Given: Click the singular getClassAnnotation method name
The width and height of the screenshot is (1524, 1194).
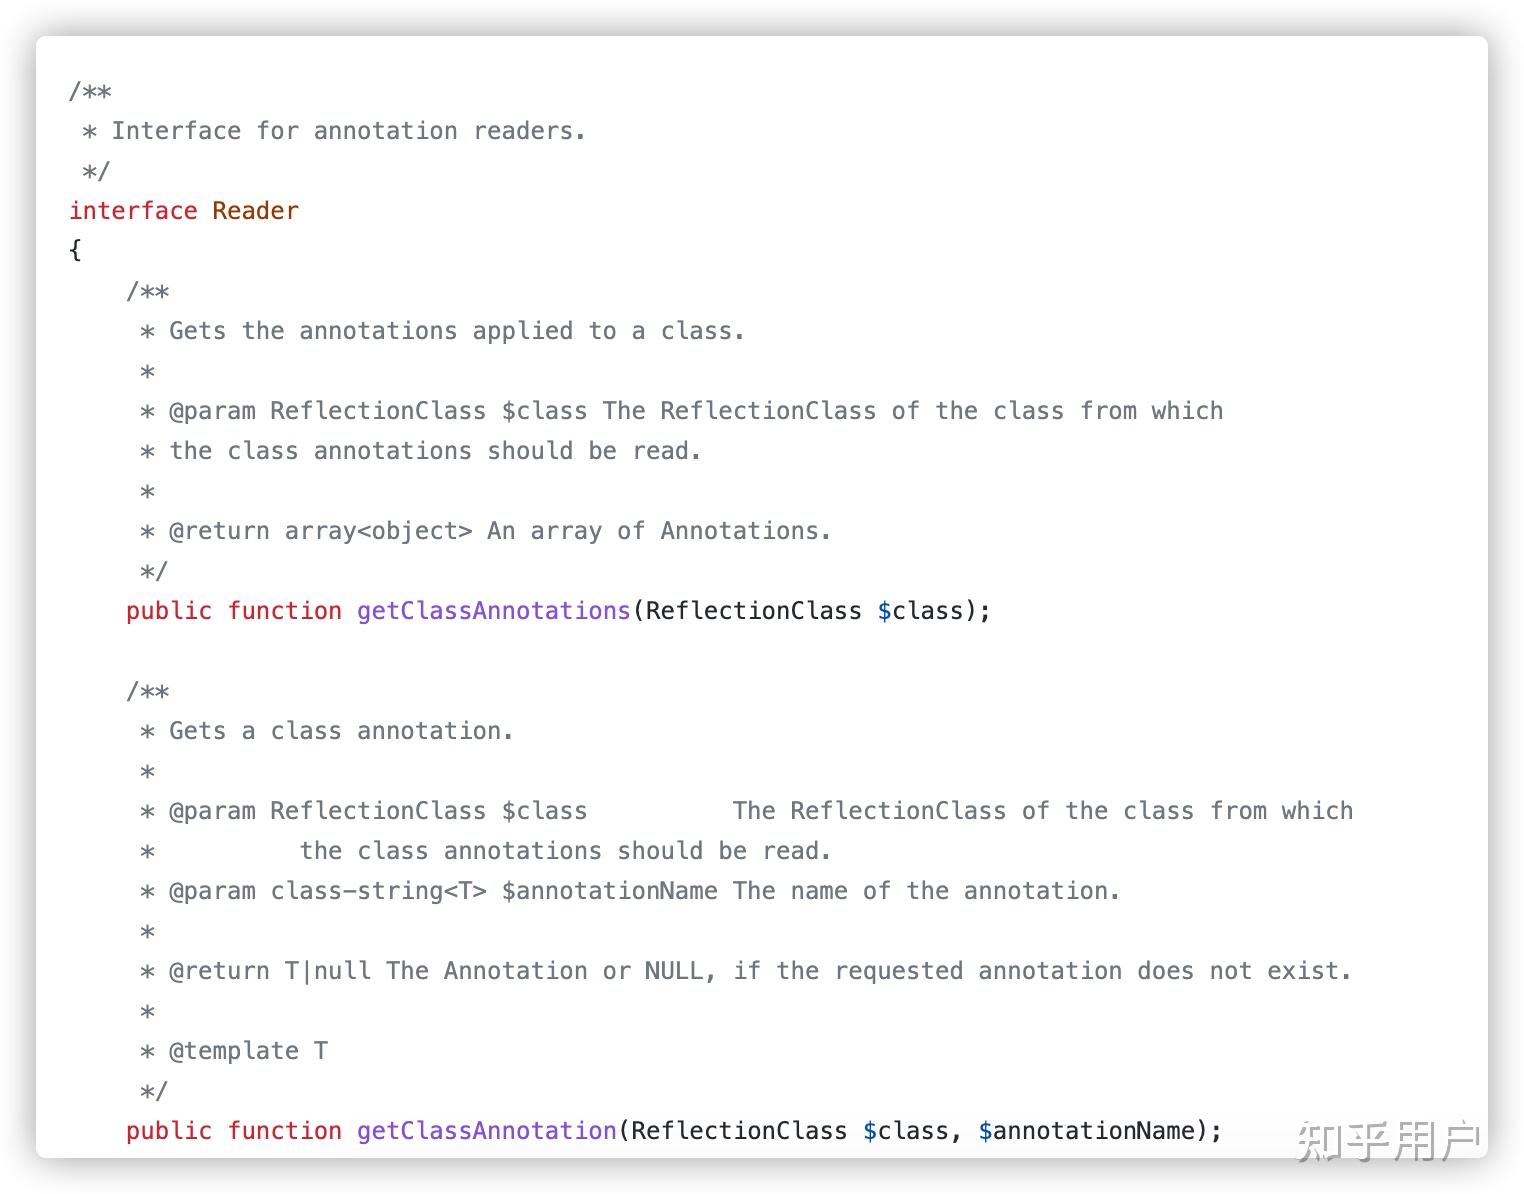Looking at the screenshot, I should (486, 1131).
